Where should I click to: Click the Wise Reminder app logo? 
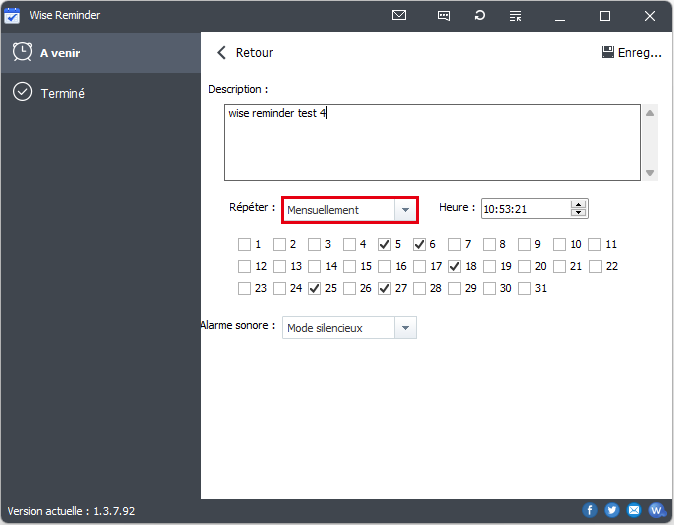click(12, 15)
